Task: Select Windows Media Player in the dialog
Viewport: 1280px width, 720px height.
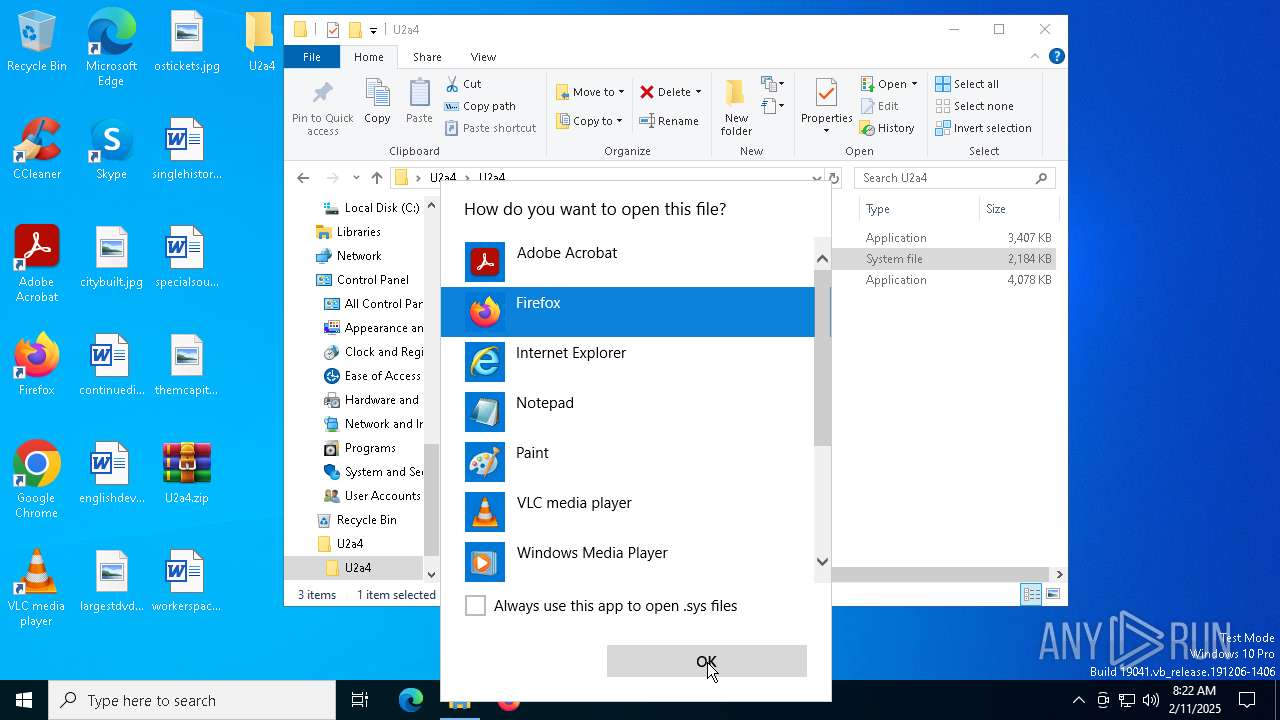Action: coord(628,562)
